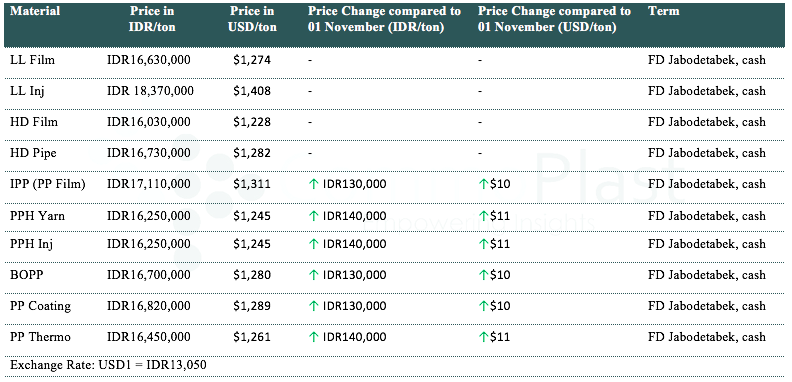Viewport: 792px width, 382px height.
Task: Click green up arrow beside $11 in PPH Inj row
Action: click(x=483, y=245)
